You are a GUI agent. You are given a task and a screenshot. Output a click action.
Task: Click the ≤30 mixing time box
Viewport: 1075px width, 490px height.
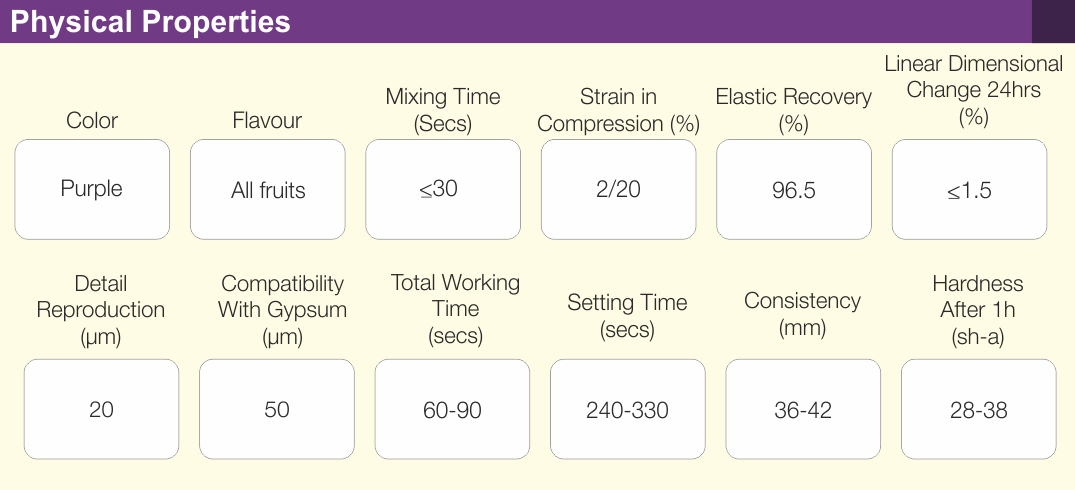click(443, 189)
